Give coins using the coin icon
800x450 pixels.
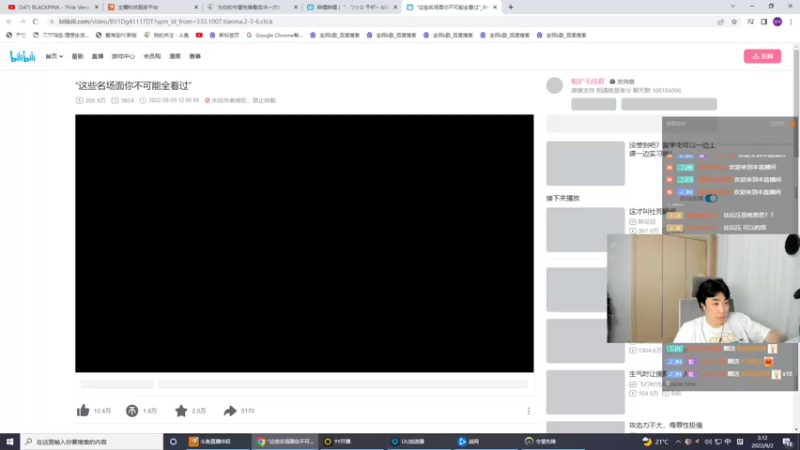pos(132,411)
